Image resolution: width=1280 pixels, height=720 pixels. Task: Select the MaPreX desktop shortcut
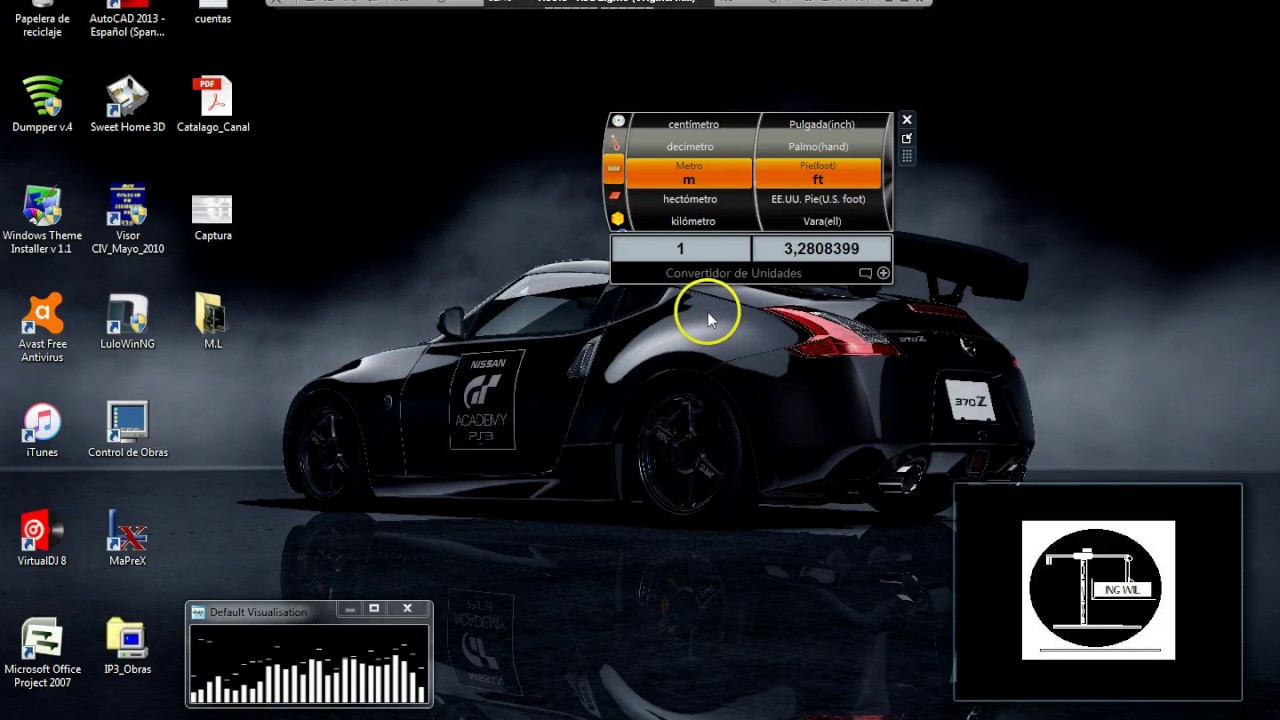pyautogui.click(x=127, y=538)
